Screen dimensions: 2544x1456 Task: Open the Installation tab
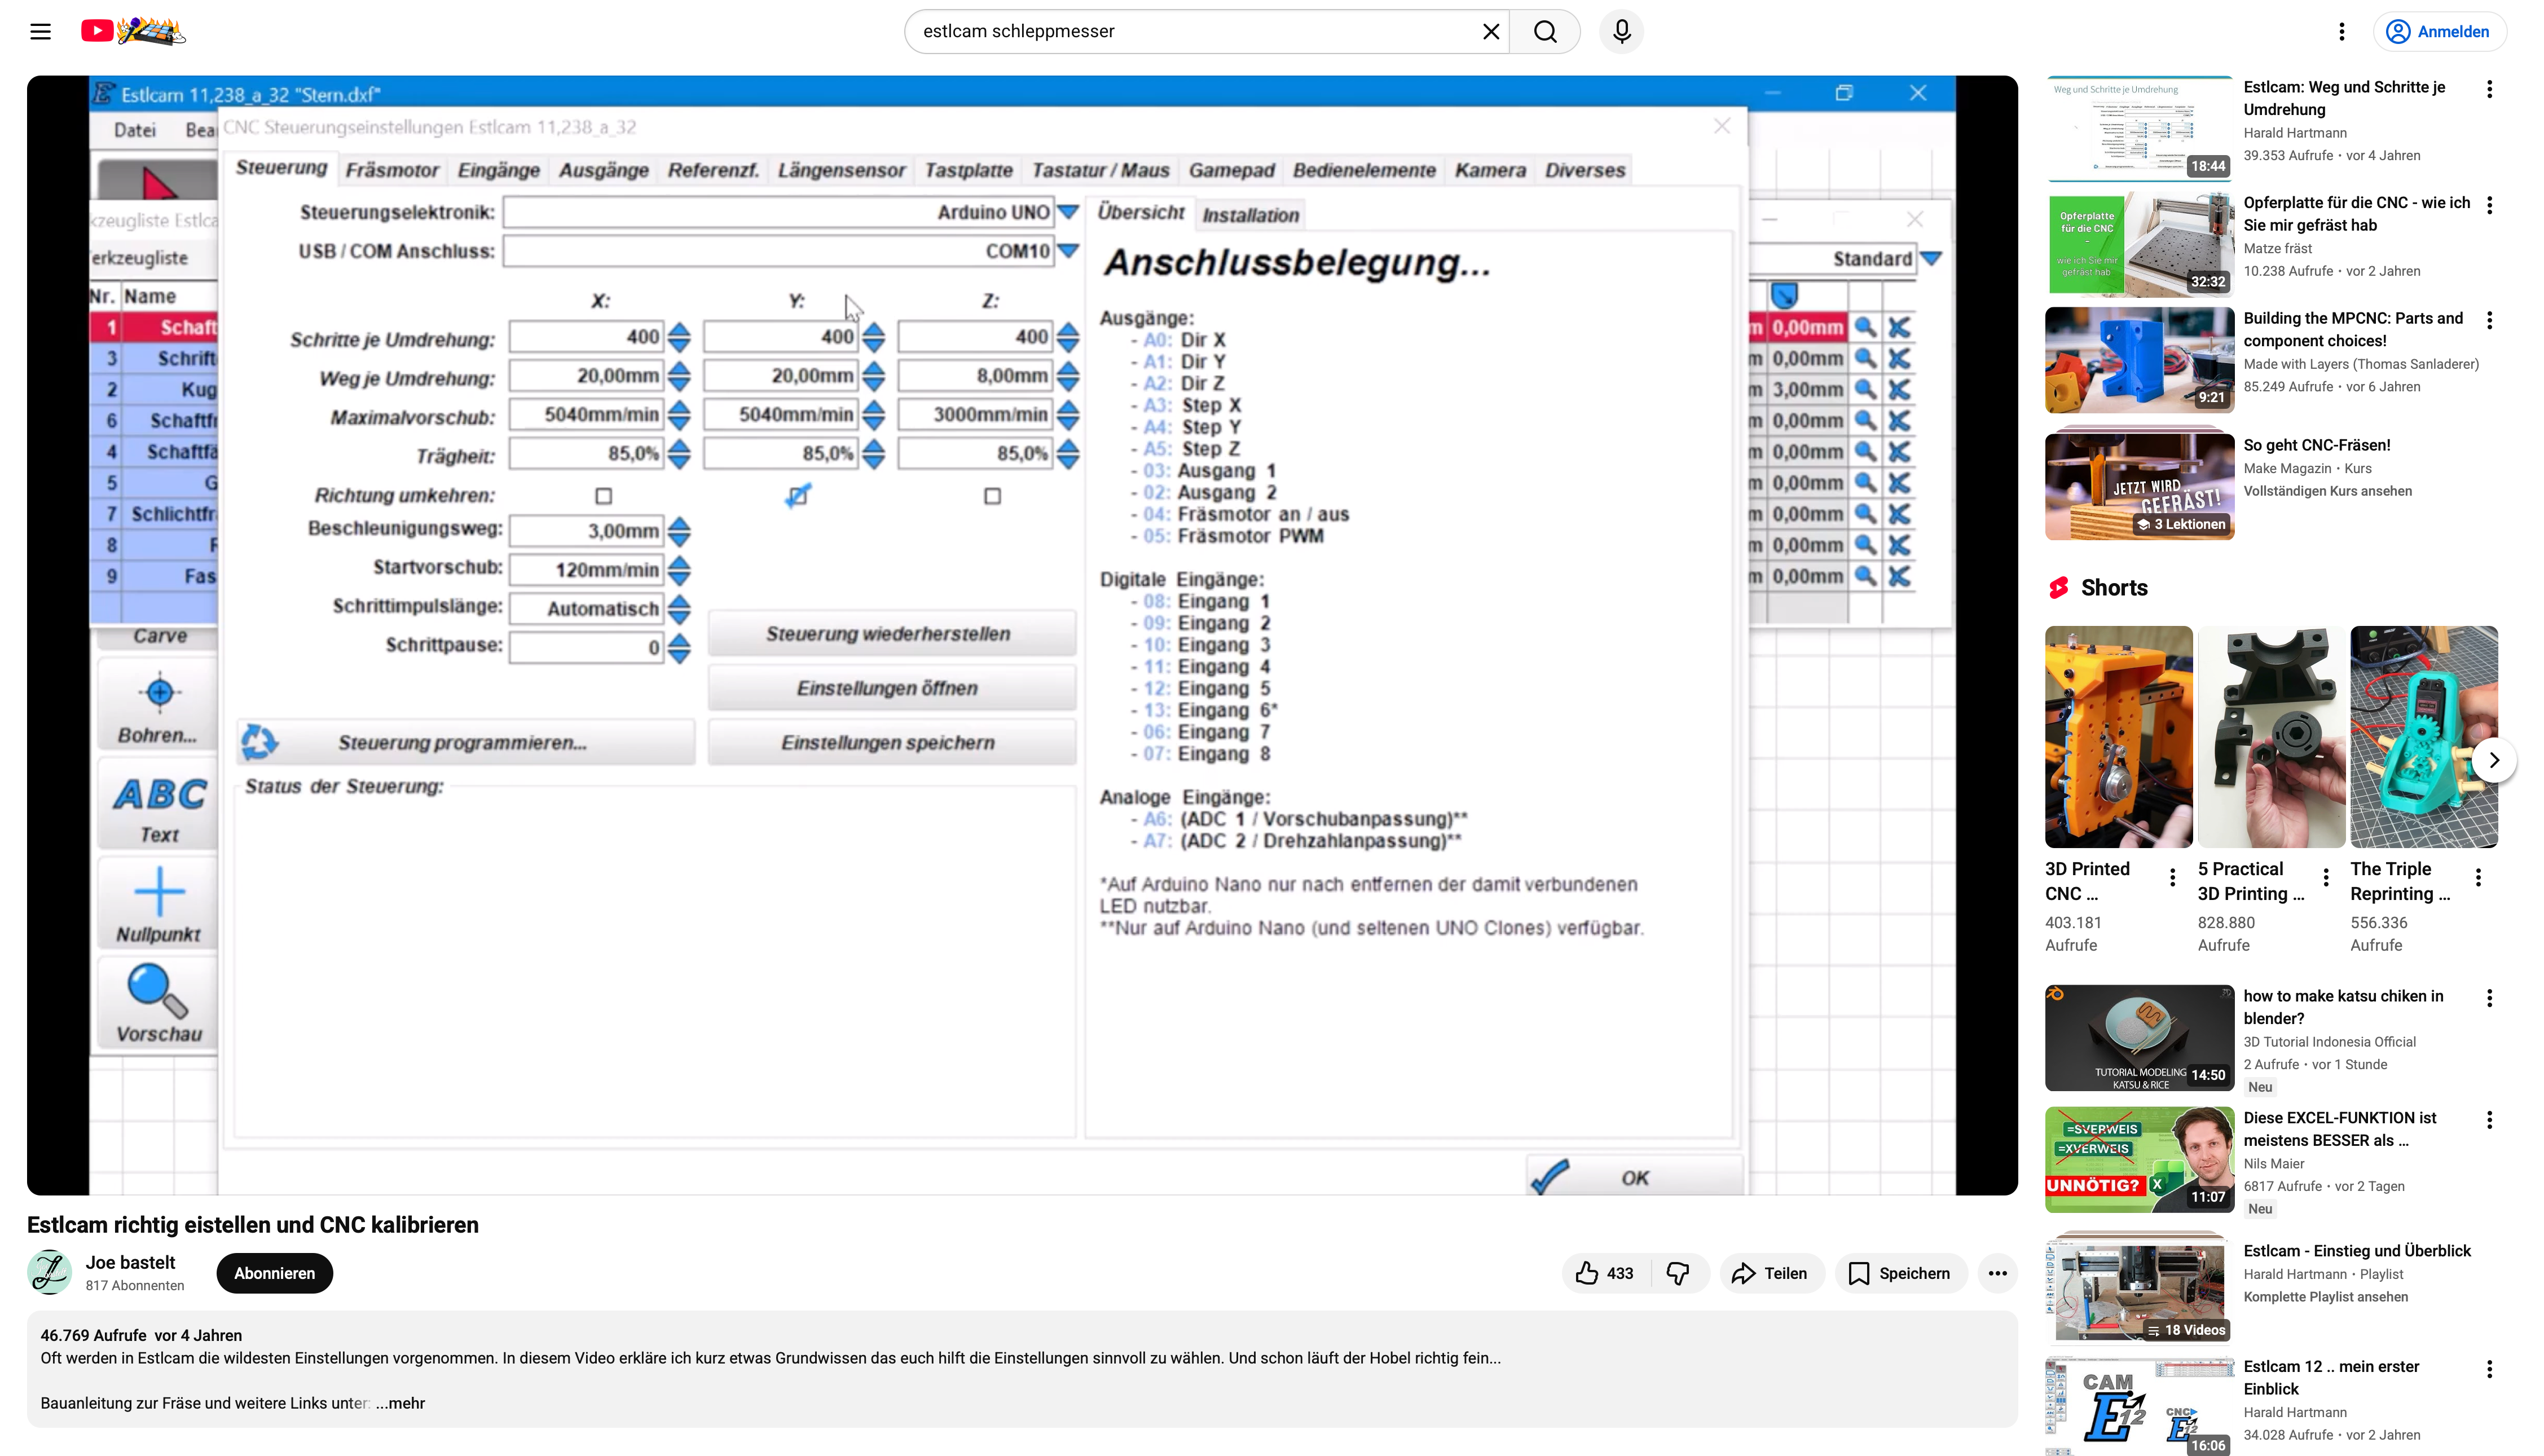[x=1250, y=215]
